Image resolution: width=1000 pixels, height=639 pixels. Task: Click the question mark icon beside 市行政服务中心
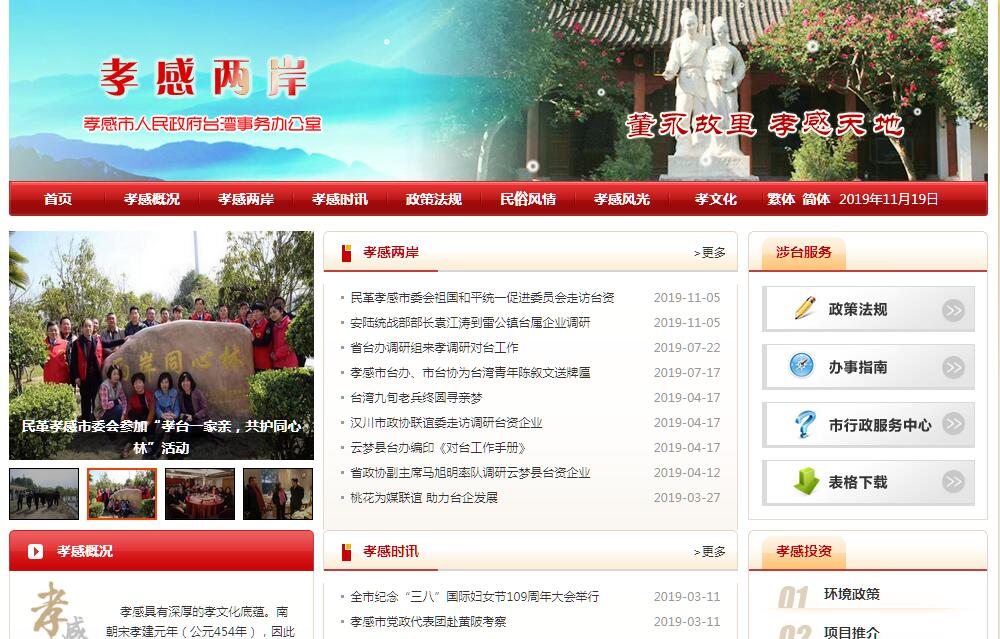pos(804,424)
